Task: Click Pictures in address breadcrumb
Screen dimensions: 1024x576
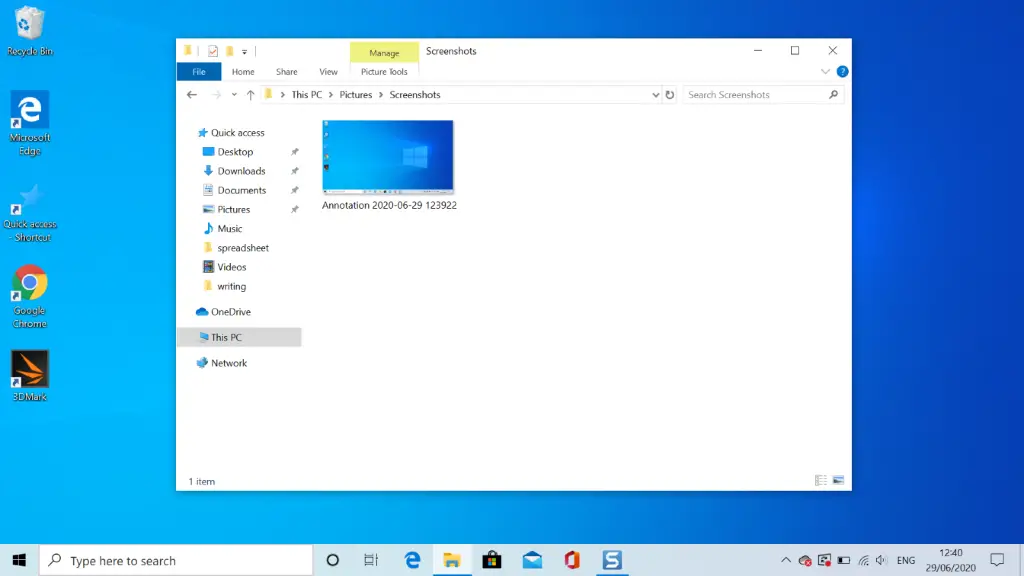Action: [355, 95]
